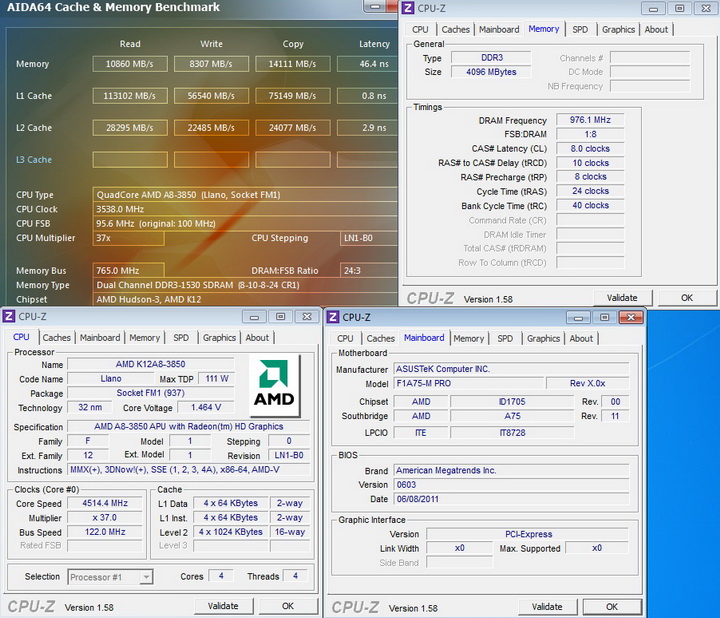Click Validate in the Mainboard window

(547, 607)
